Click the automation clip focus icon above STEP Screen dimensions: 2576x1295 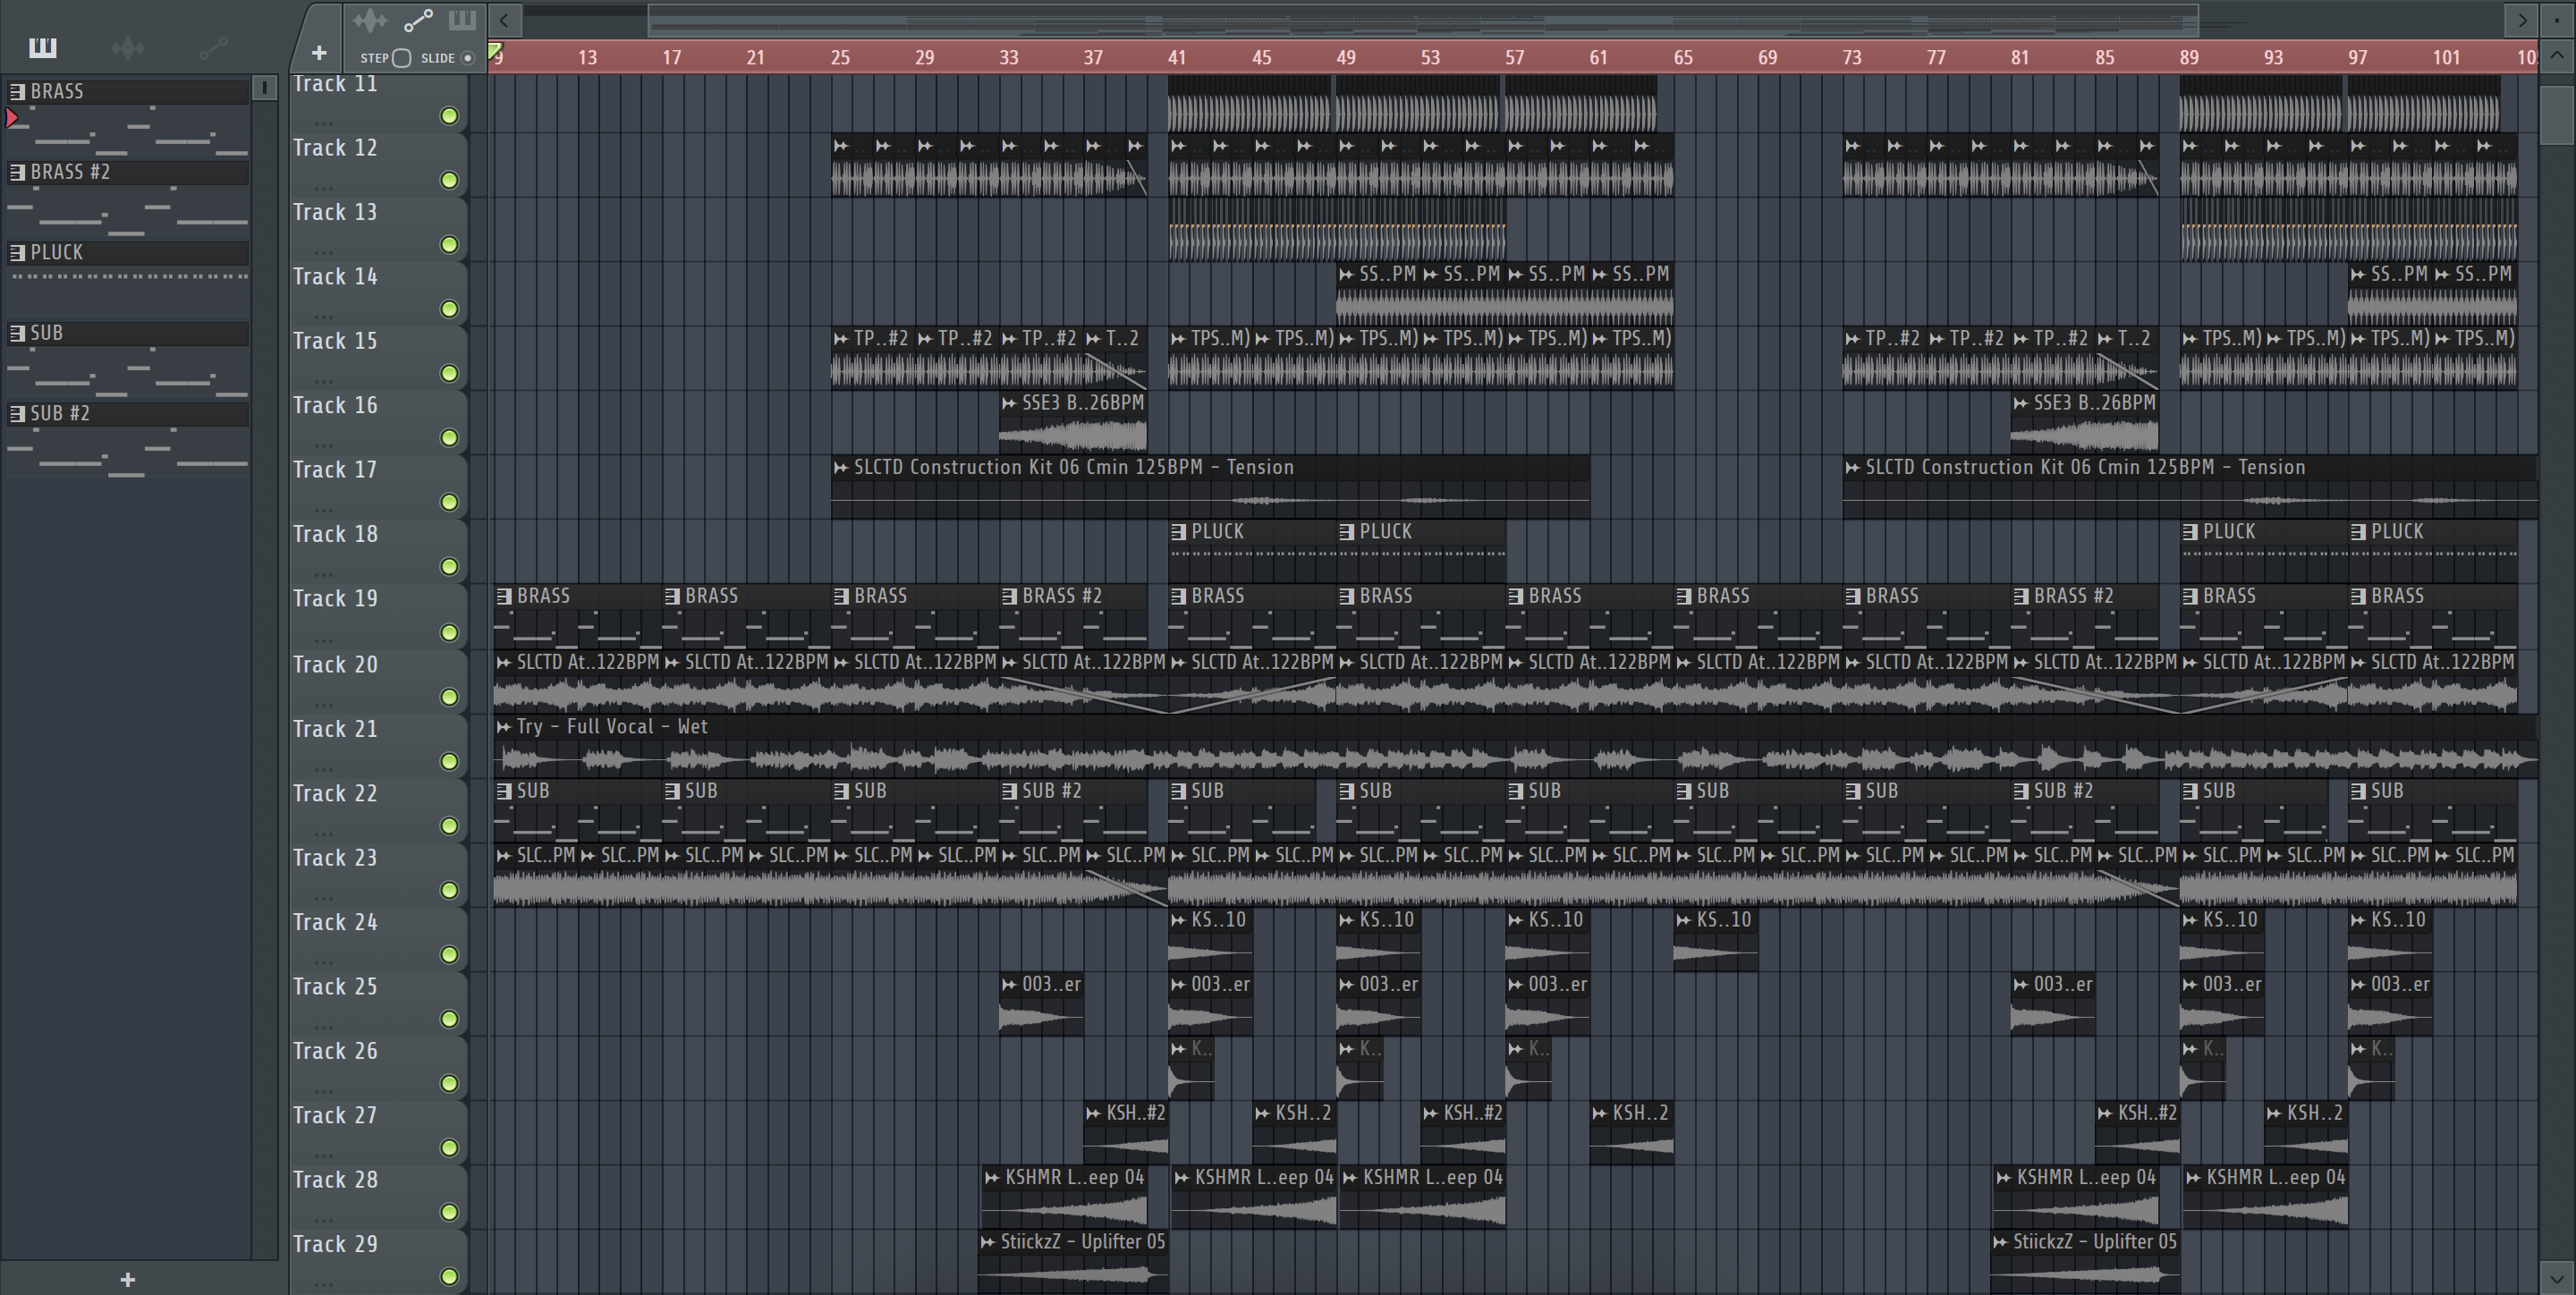[x=418, y=20]
